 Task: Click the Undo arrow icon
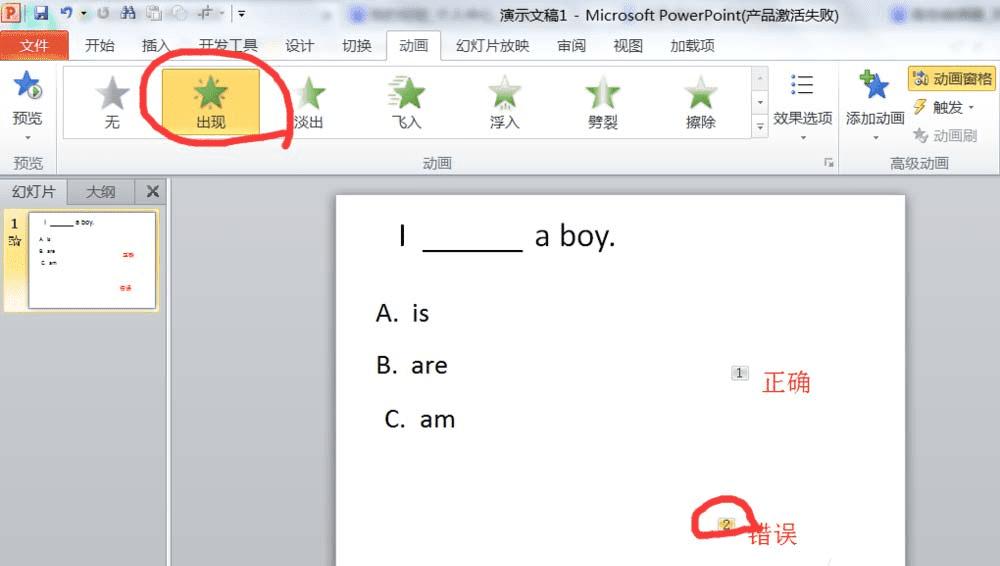(66, 13)
